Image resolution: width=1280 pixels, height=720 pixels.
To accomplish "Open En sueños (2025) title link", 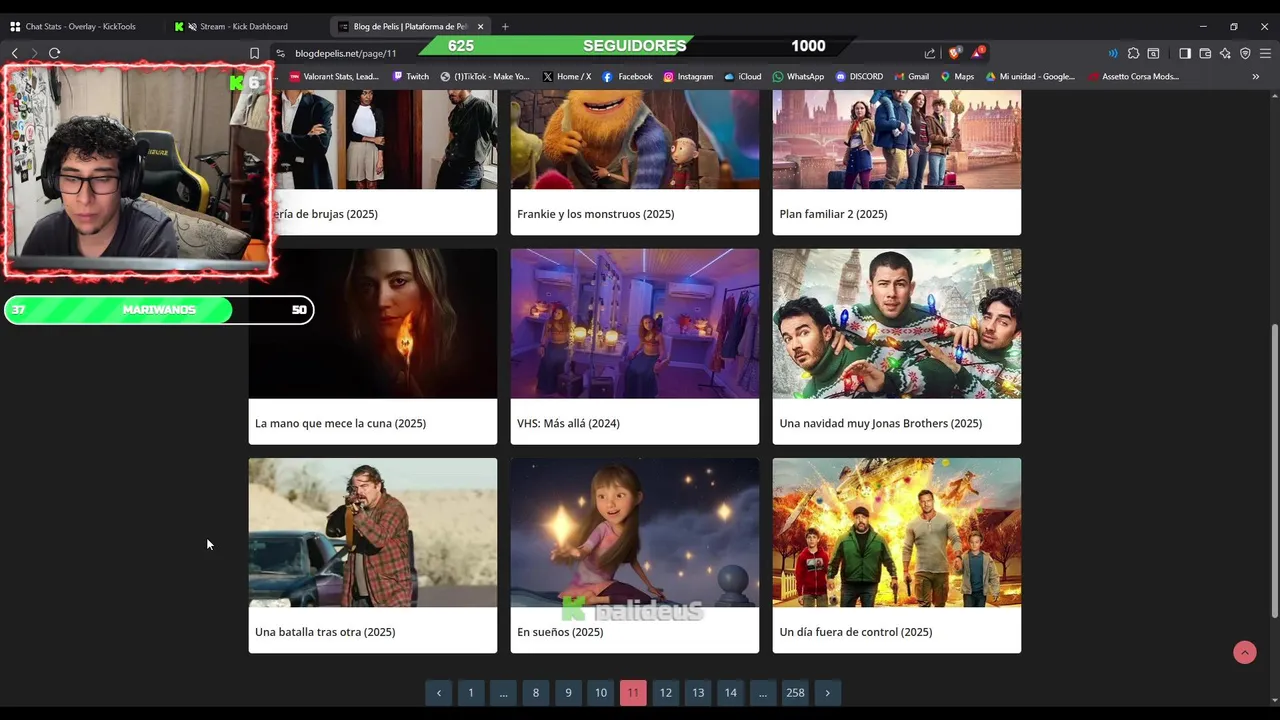I will coord(560,632).
